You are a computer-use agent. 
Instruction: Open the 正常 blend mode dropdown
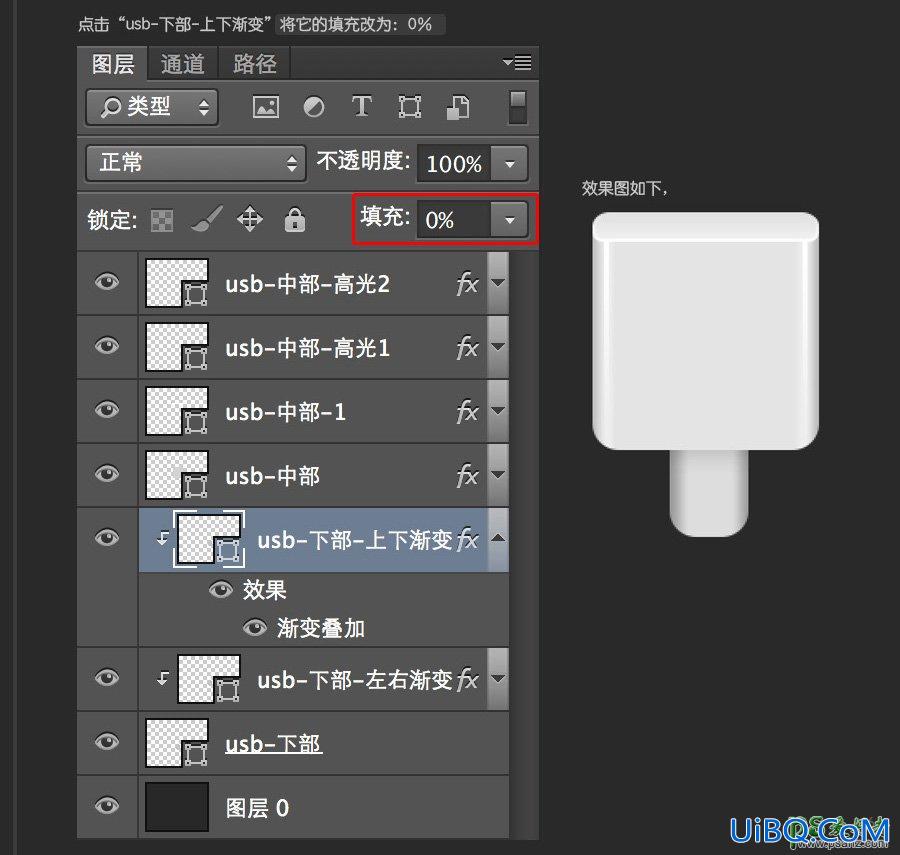coord(195,163)
